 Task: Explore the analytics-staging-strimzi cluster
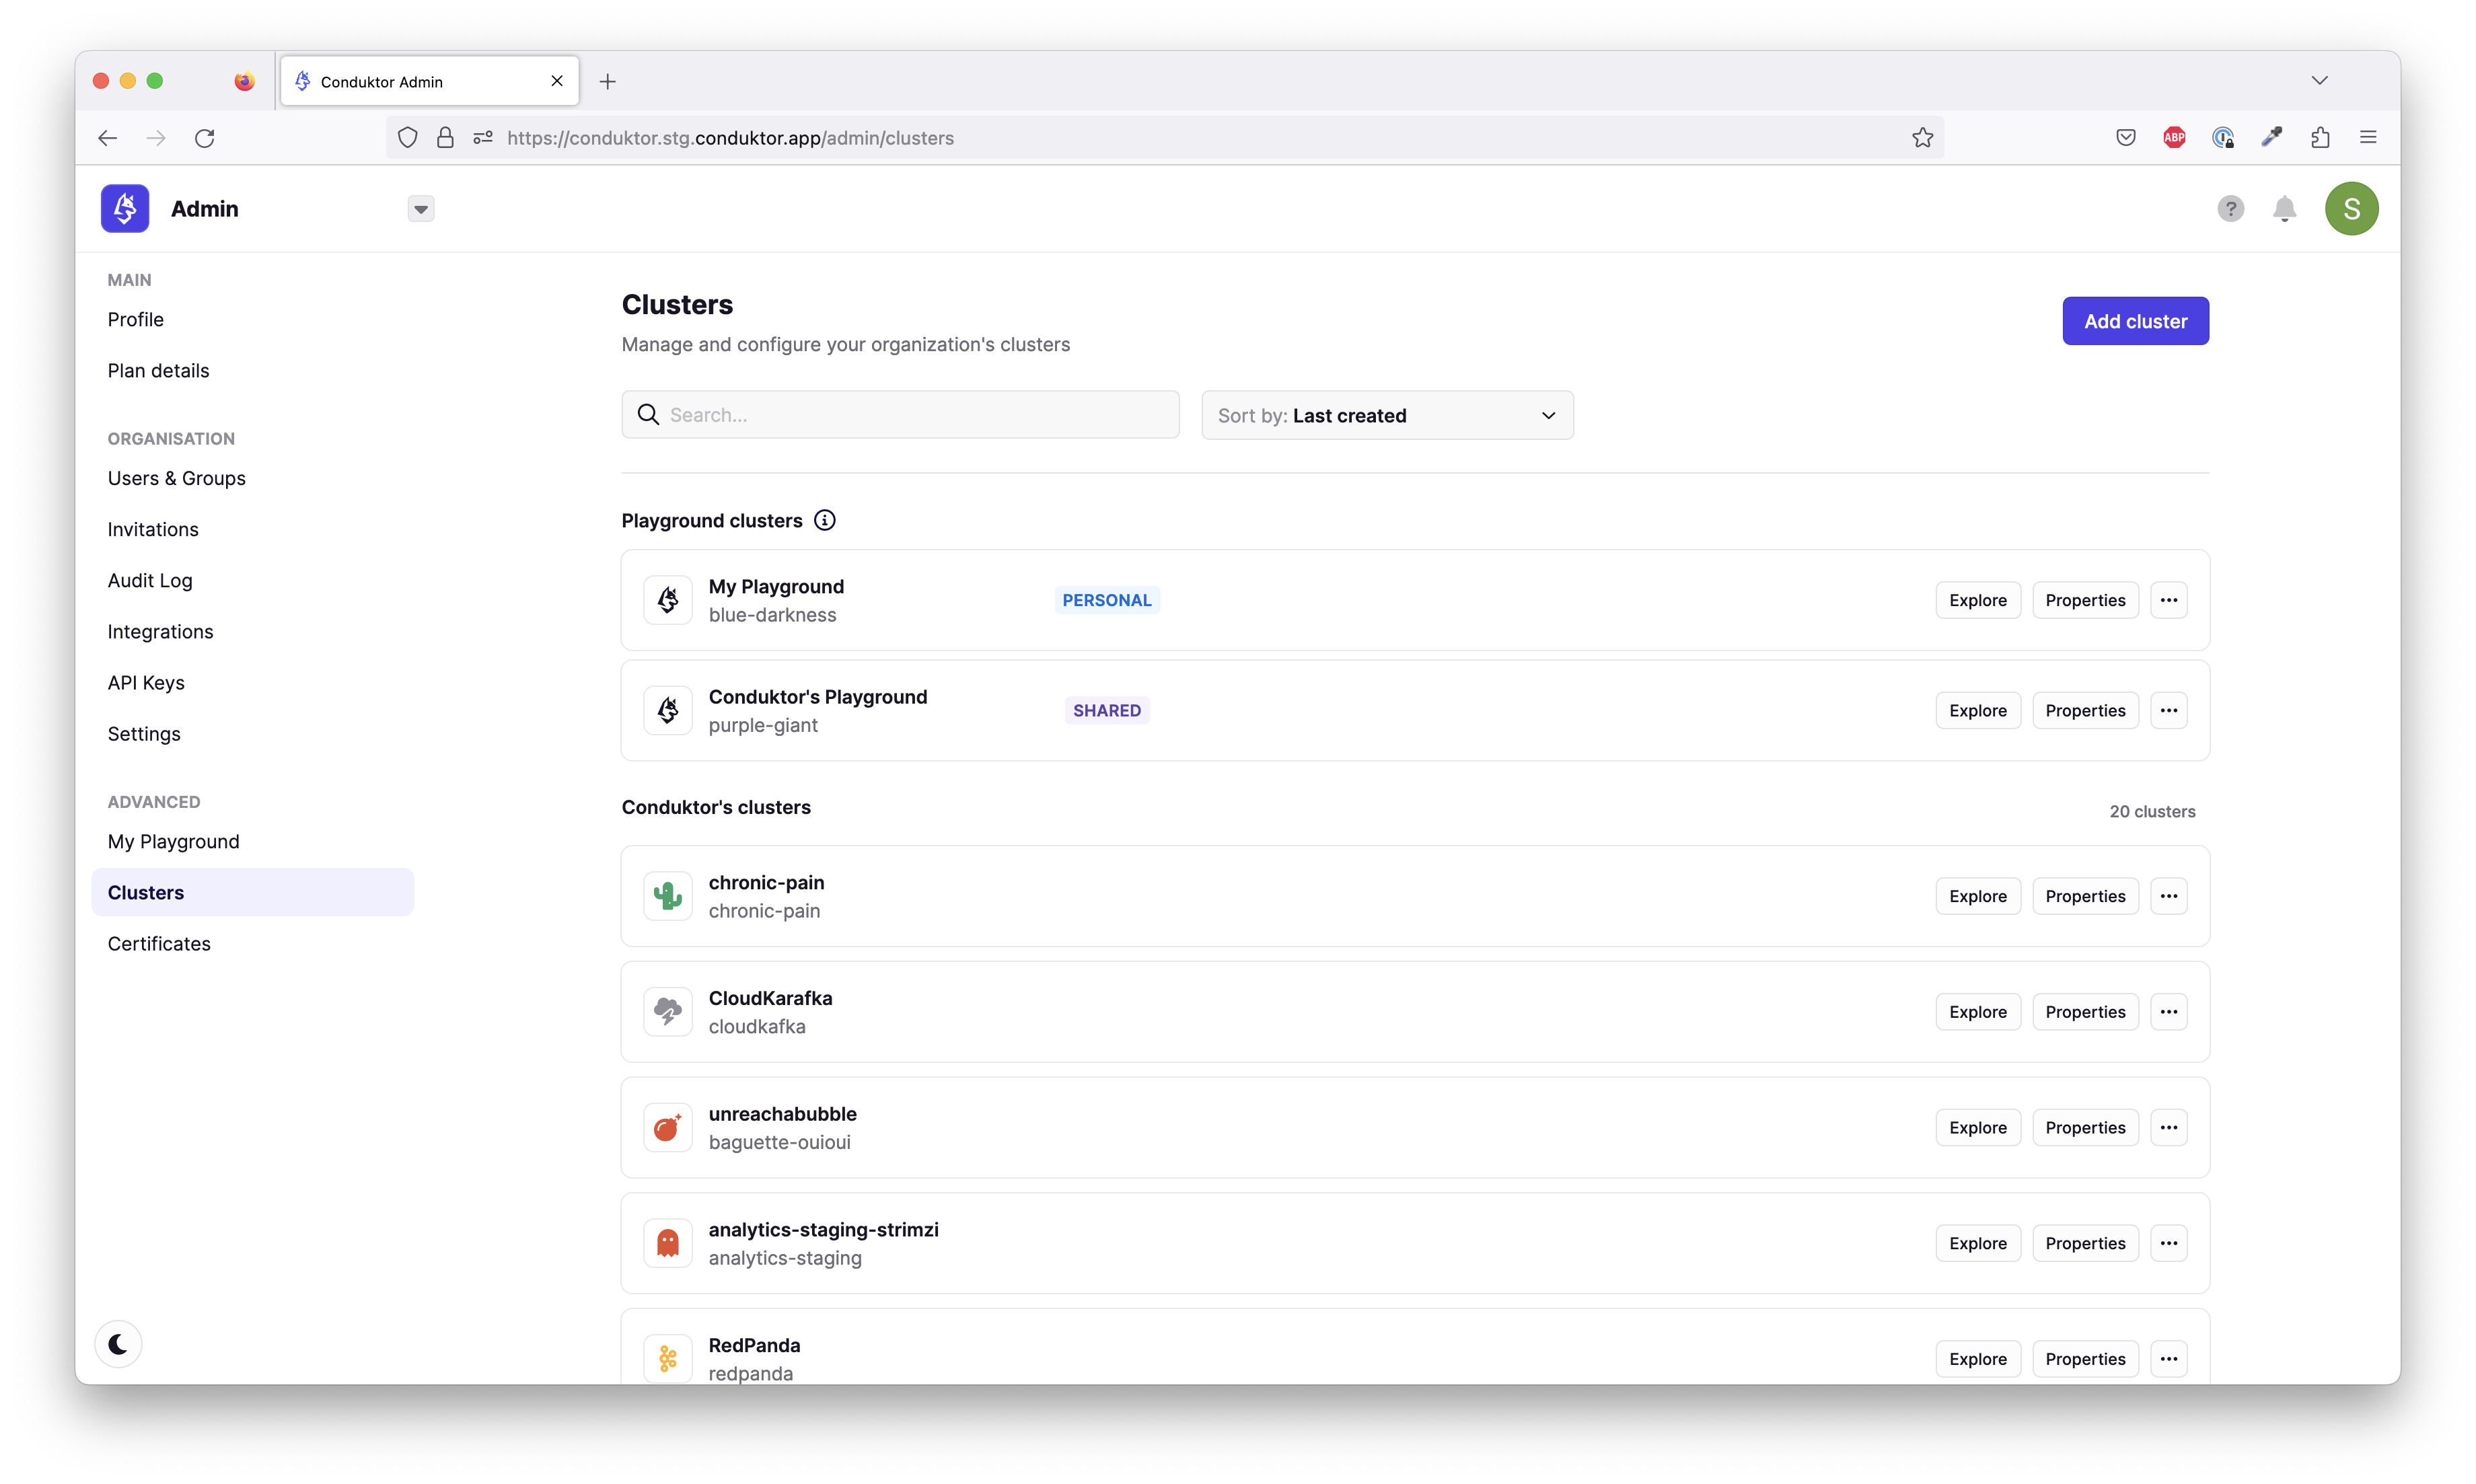(x=1977, y=1243)
